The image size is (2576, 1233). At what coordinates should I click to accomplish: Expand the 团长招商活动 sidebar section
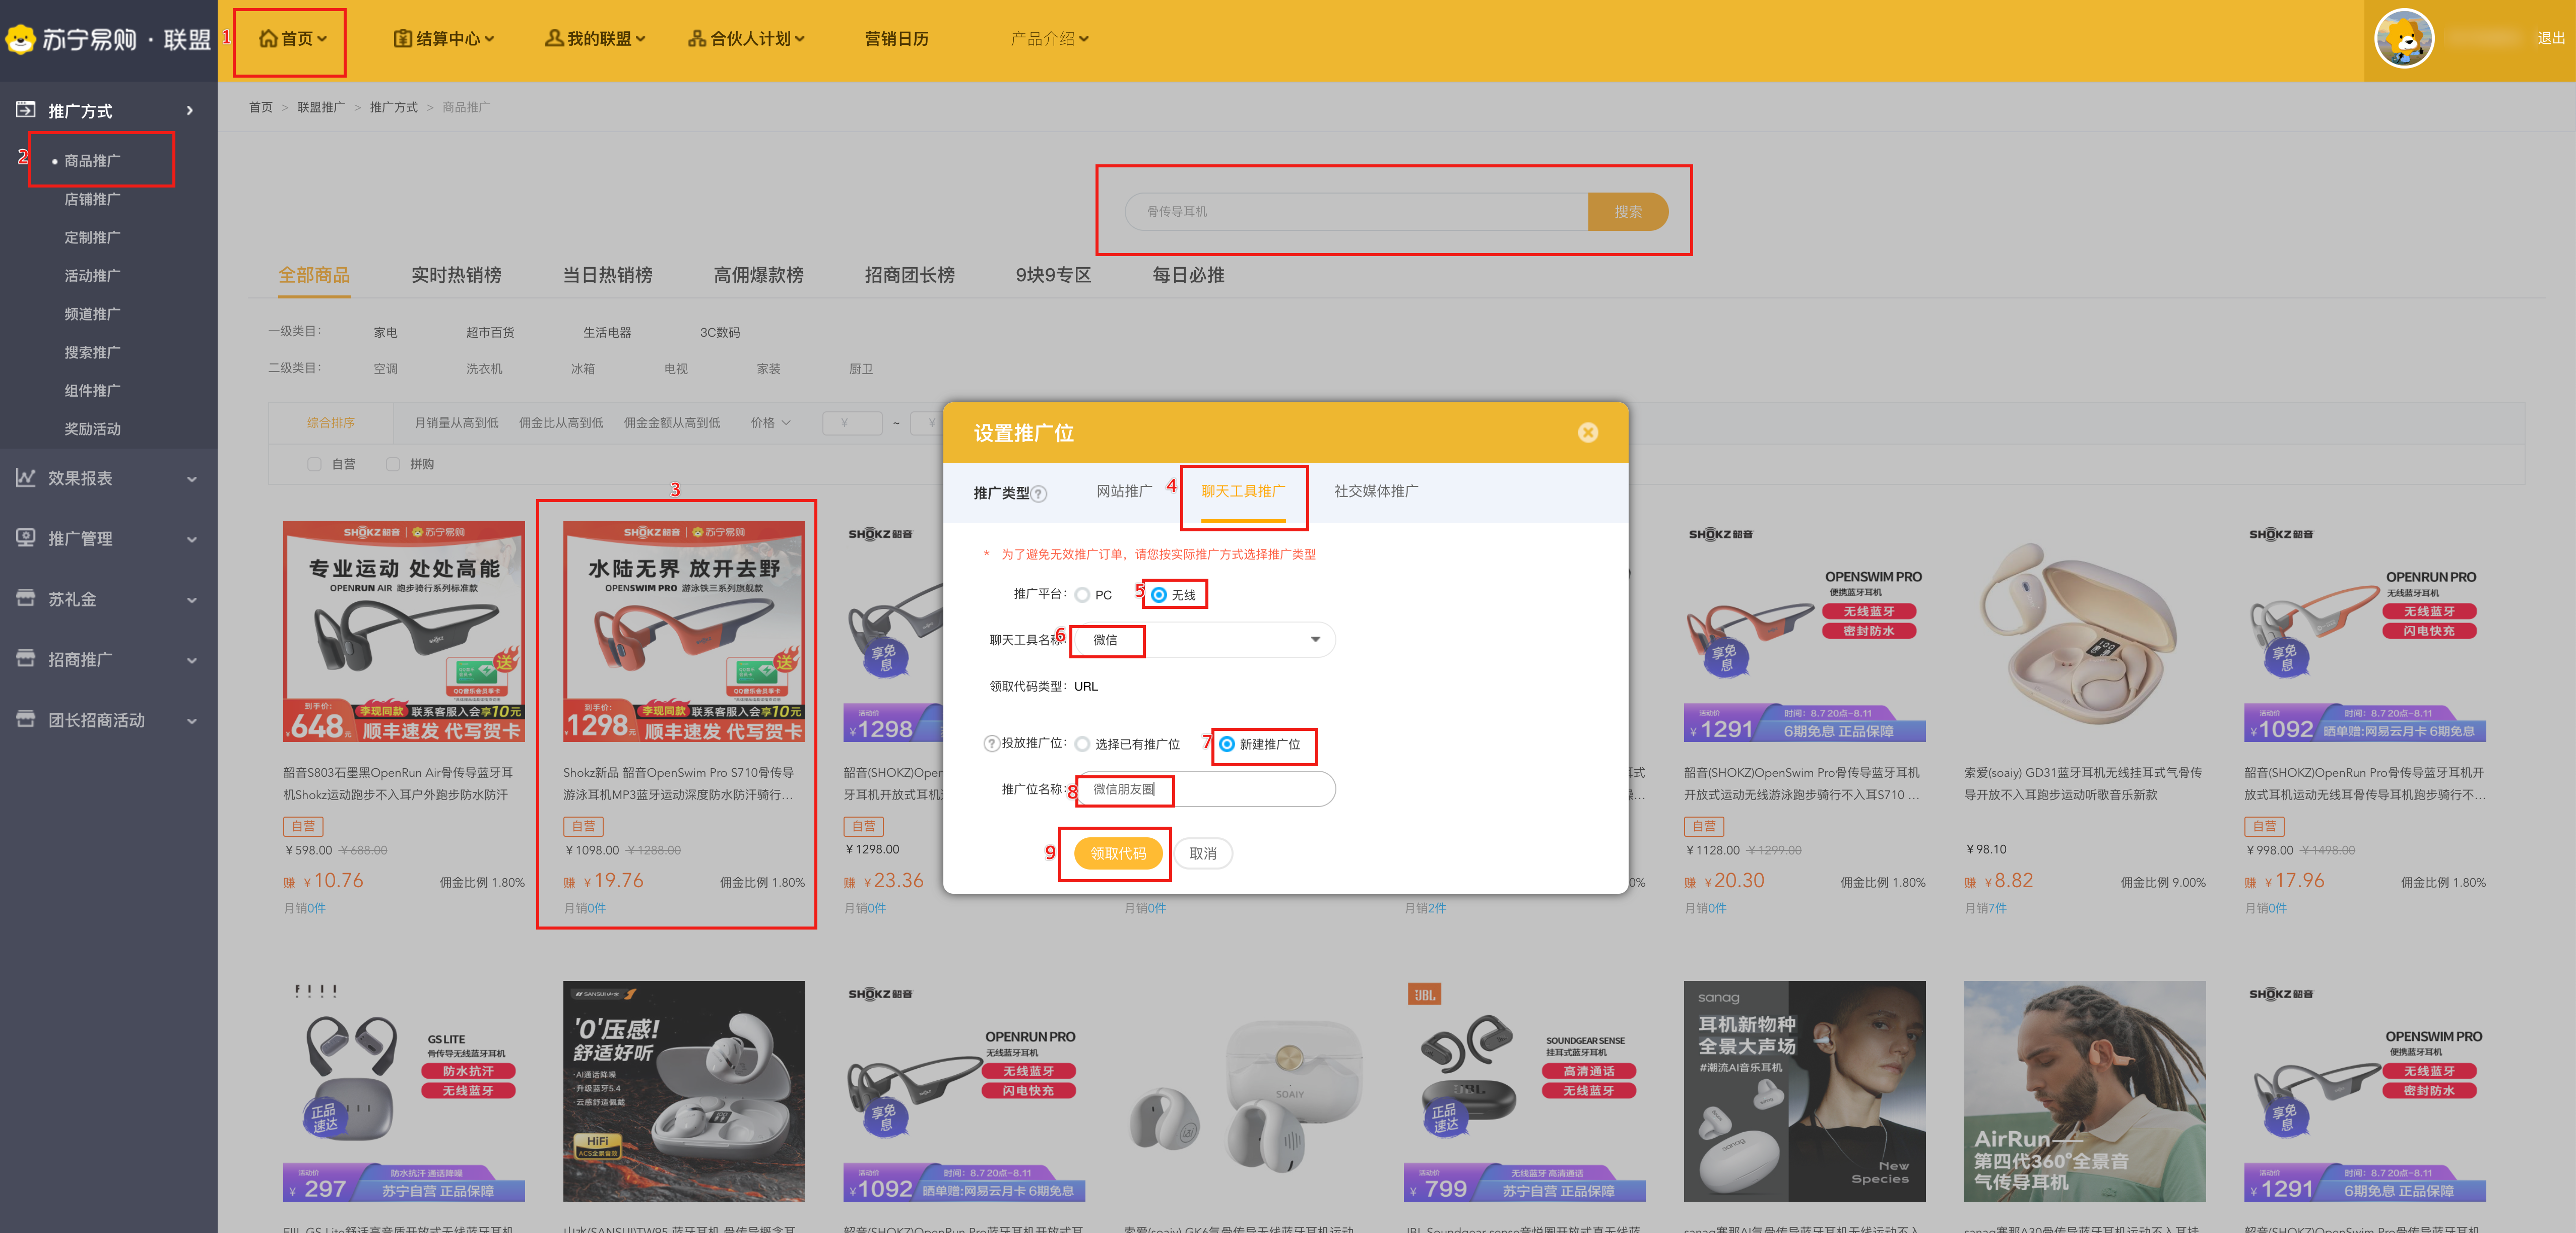tap(192, 721)
